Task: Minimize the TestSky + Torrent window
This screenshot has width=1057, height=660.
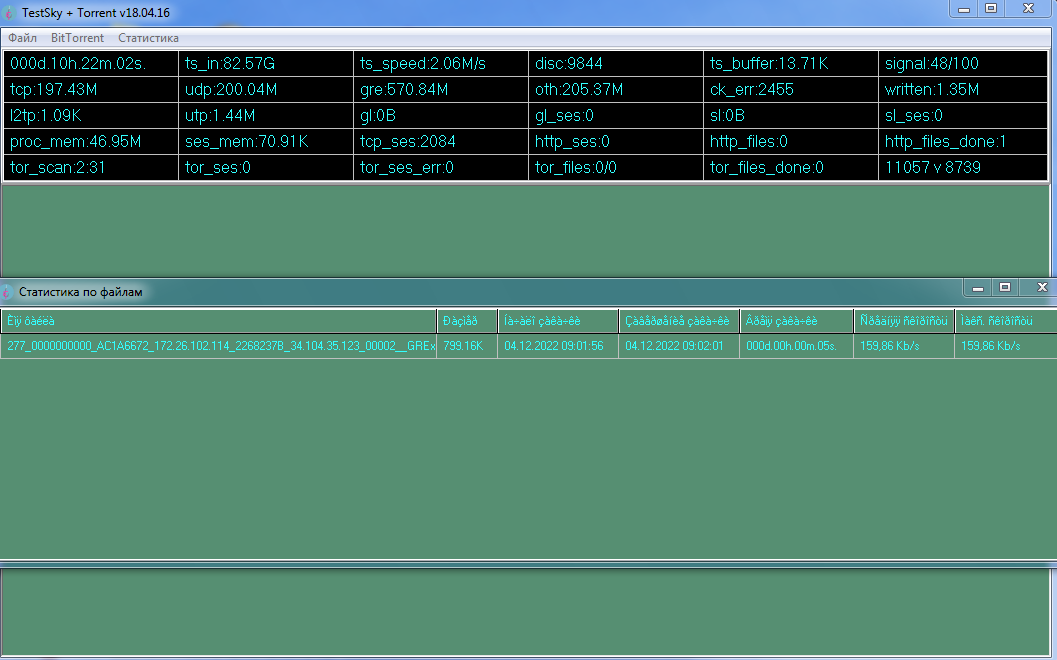Action: point(965,8)
